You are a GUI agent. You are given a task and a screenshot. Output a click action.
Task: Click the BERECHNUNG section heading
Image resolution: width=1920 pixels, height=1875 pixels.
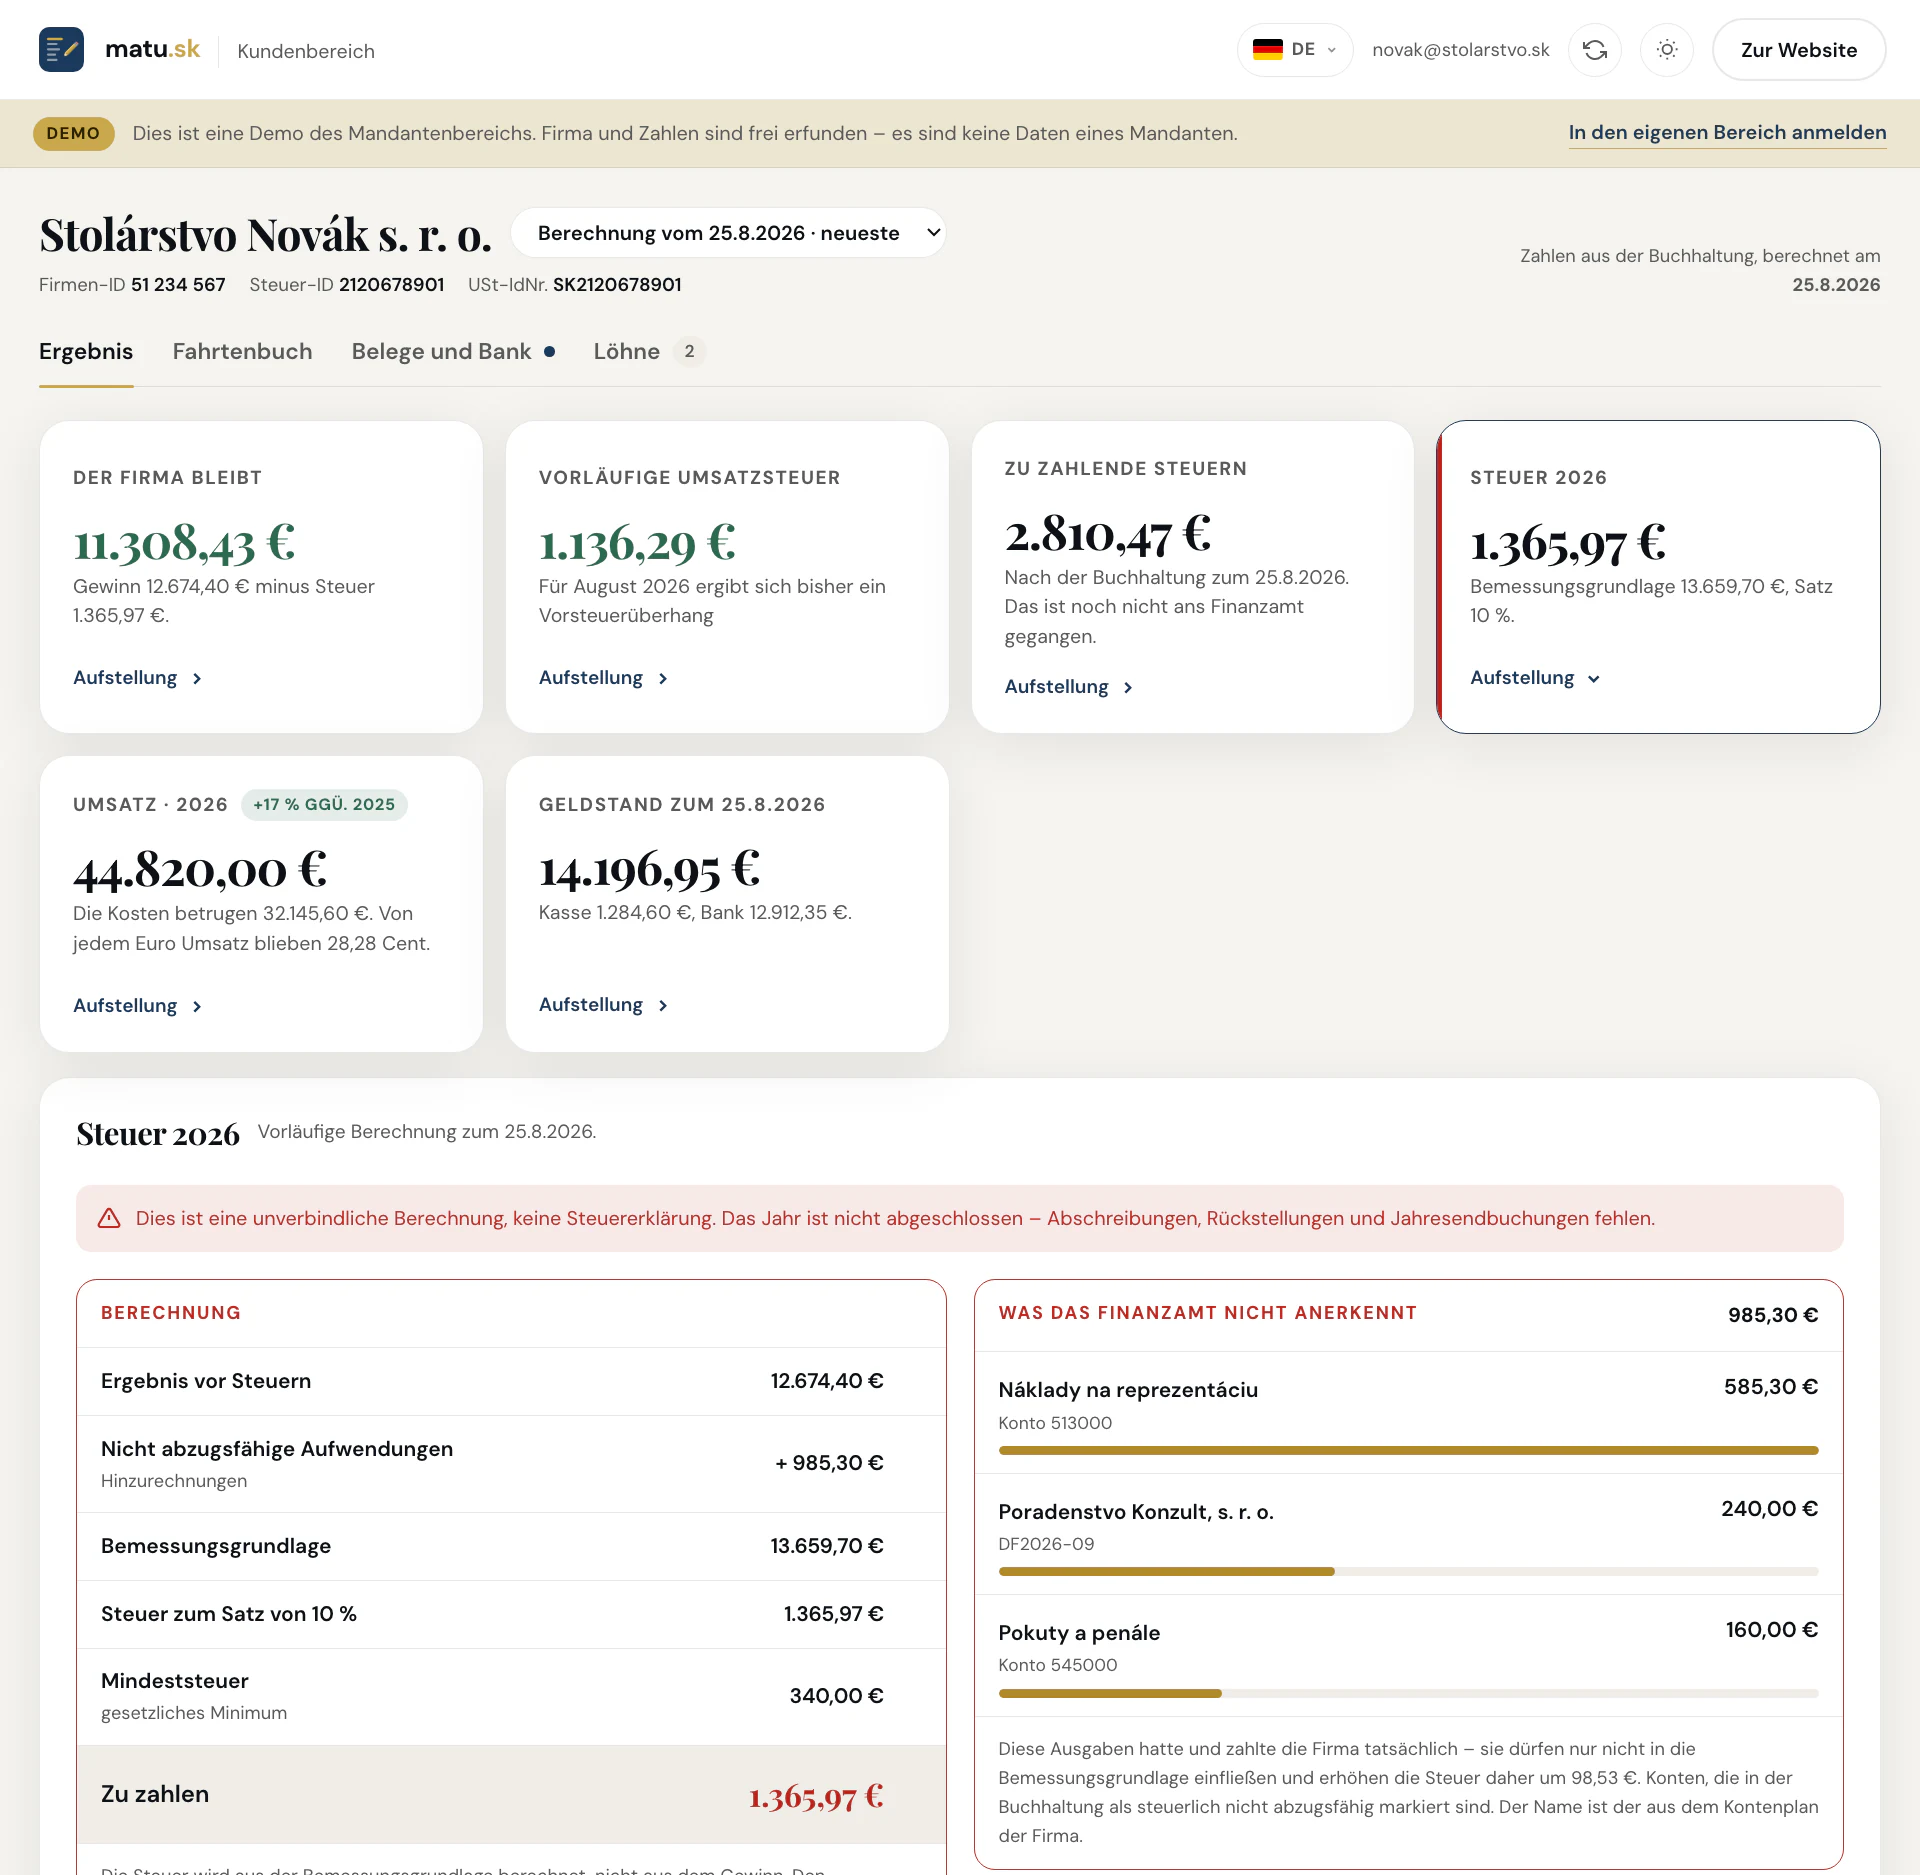point(171,1313)
